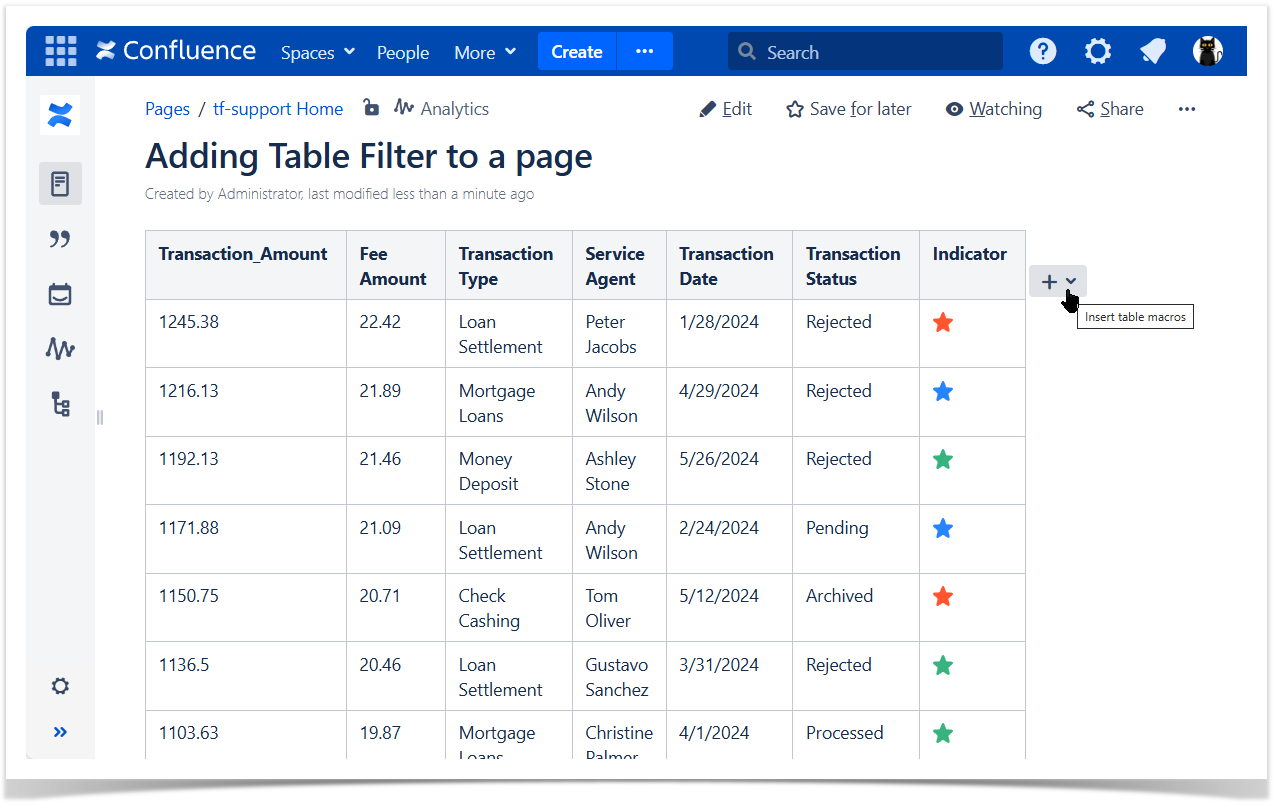Open the calendar icon in sidebar

tap(60, 294)
